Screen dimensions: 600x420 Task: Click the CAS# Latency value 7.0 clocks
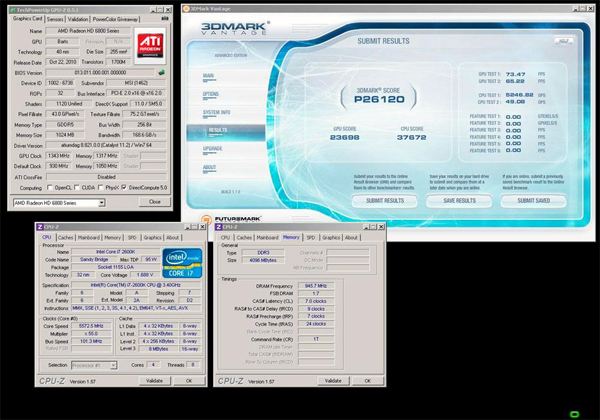coord(316,301)
